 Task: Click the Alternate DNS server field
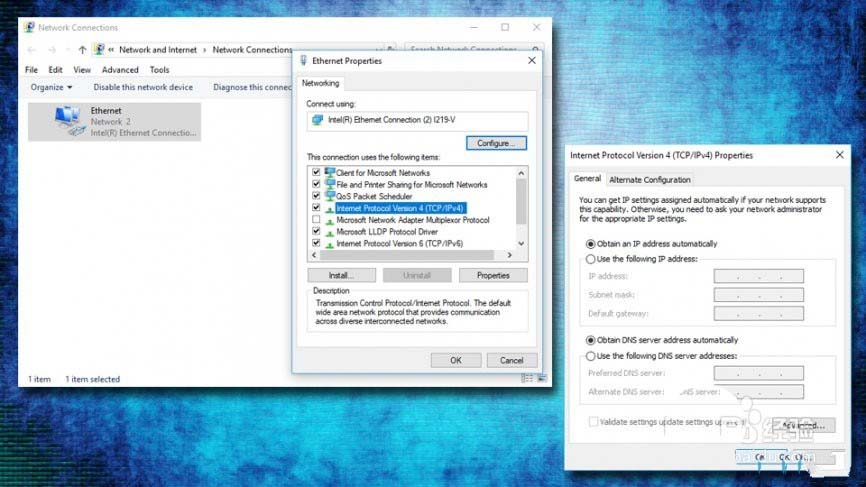(758, 392)
